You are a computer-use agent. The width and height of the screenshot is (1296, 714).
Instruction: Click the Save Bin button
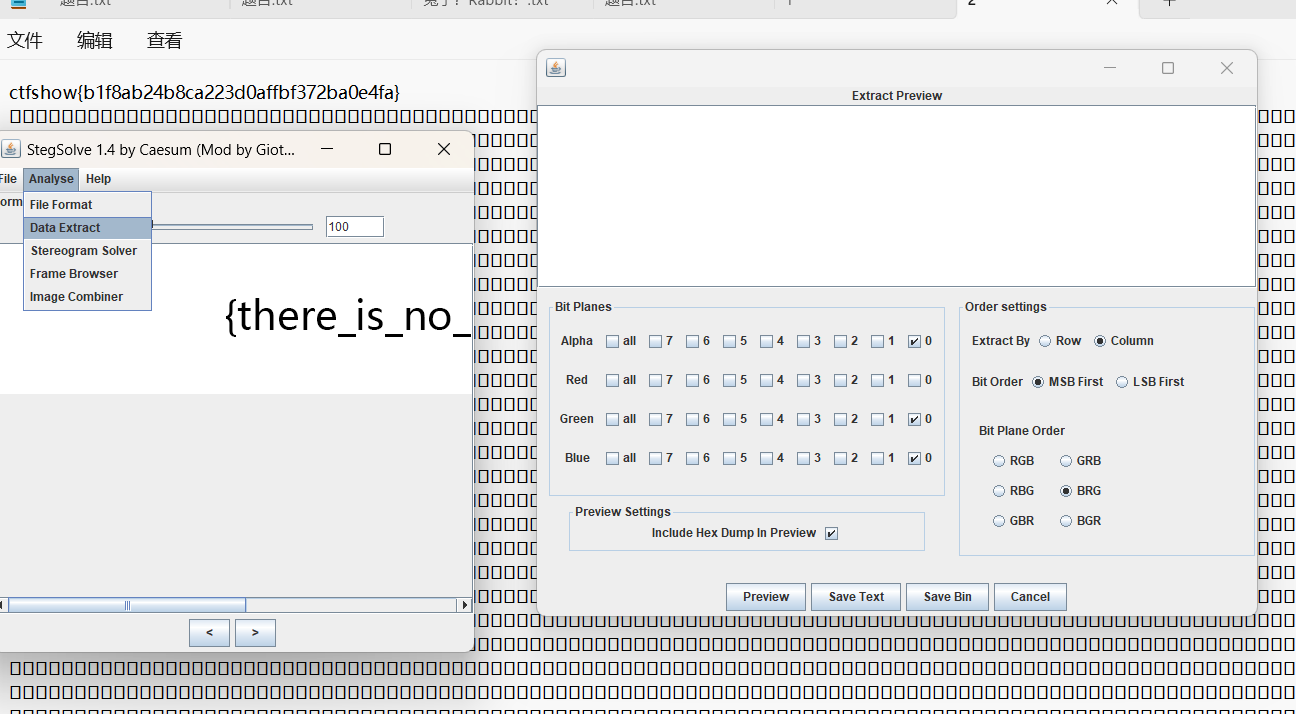tap(947, 597)
